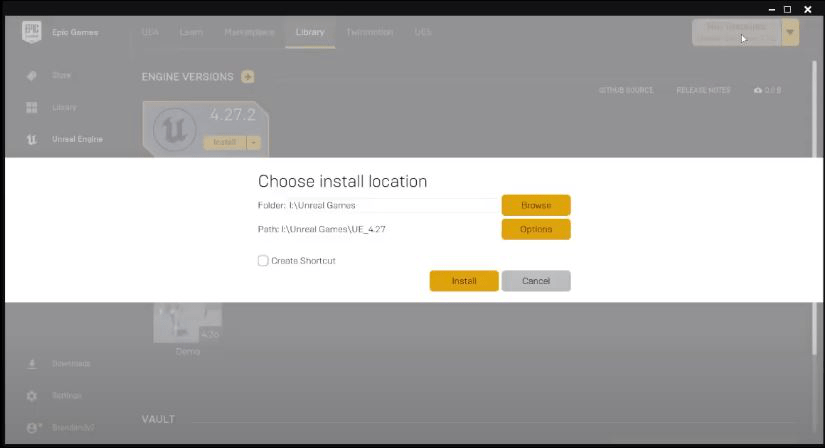Click the user account avatar icon
Viewport: 825px width, 448px height.
click(33, 427)
